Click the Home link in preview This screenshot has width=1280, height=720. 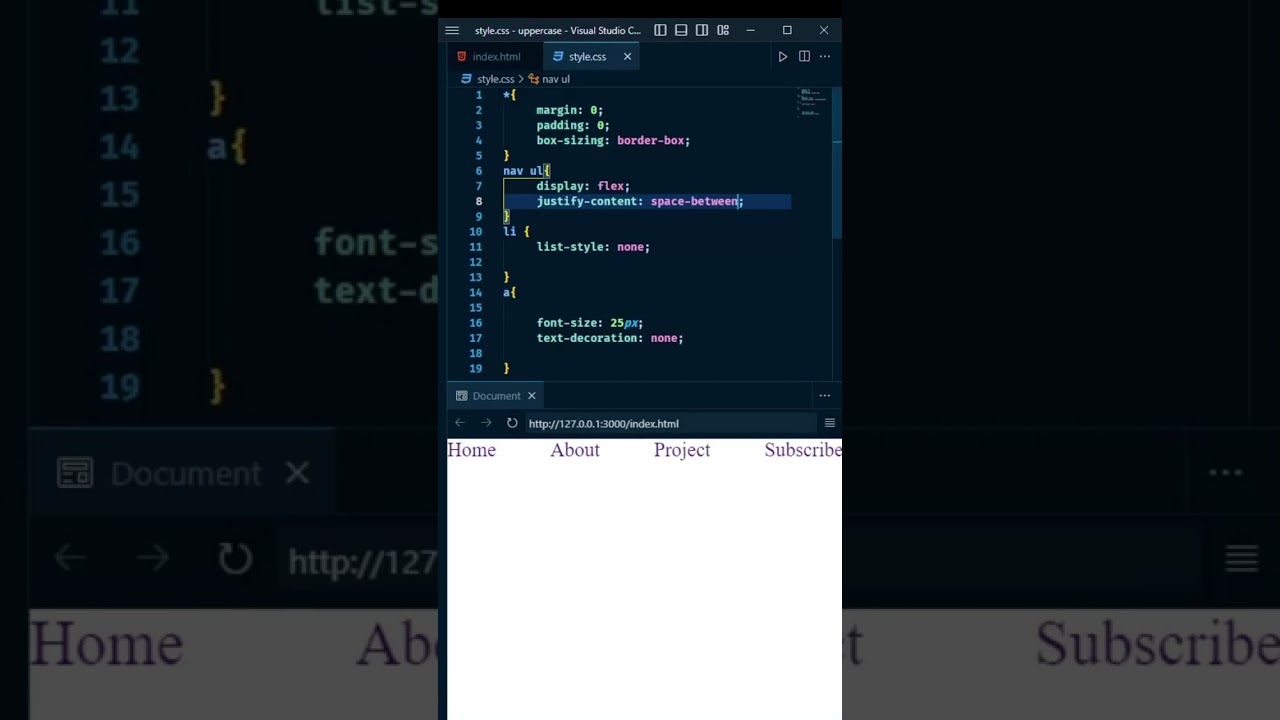[471, 450]
